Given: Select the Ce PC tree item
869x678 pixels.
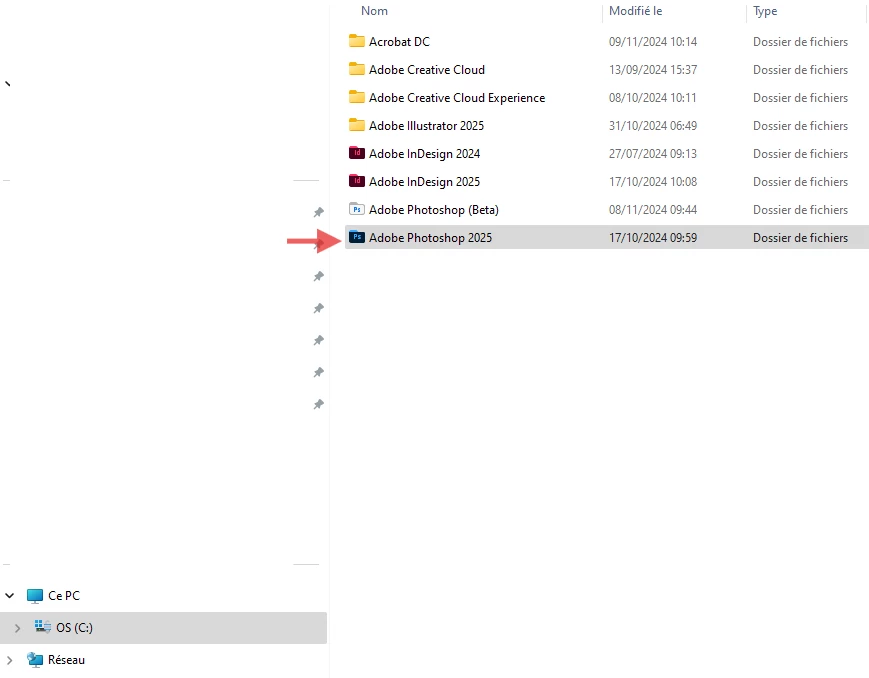Looking at the screenshot, I should click(x=64, y=596).
